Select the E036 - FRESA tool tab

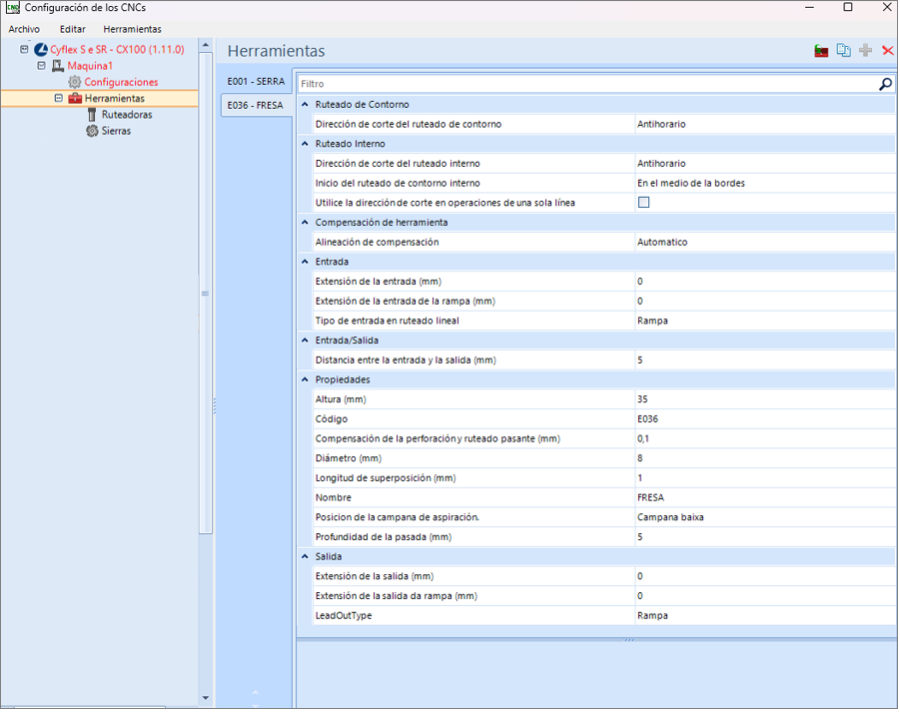coord(256,106)
